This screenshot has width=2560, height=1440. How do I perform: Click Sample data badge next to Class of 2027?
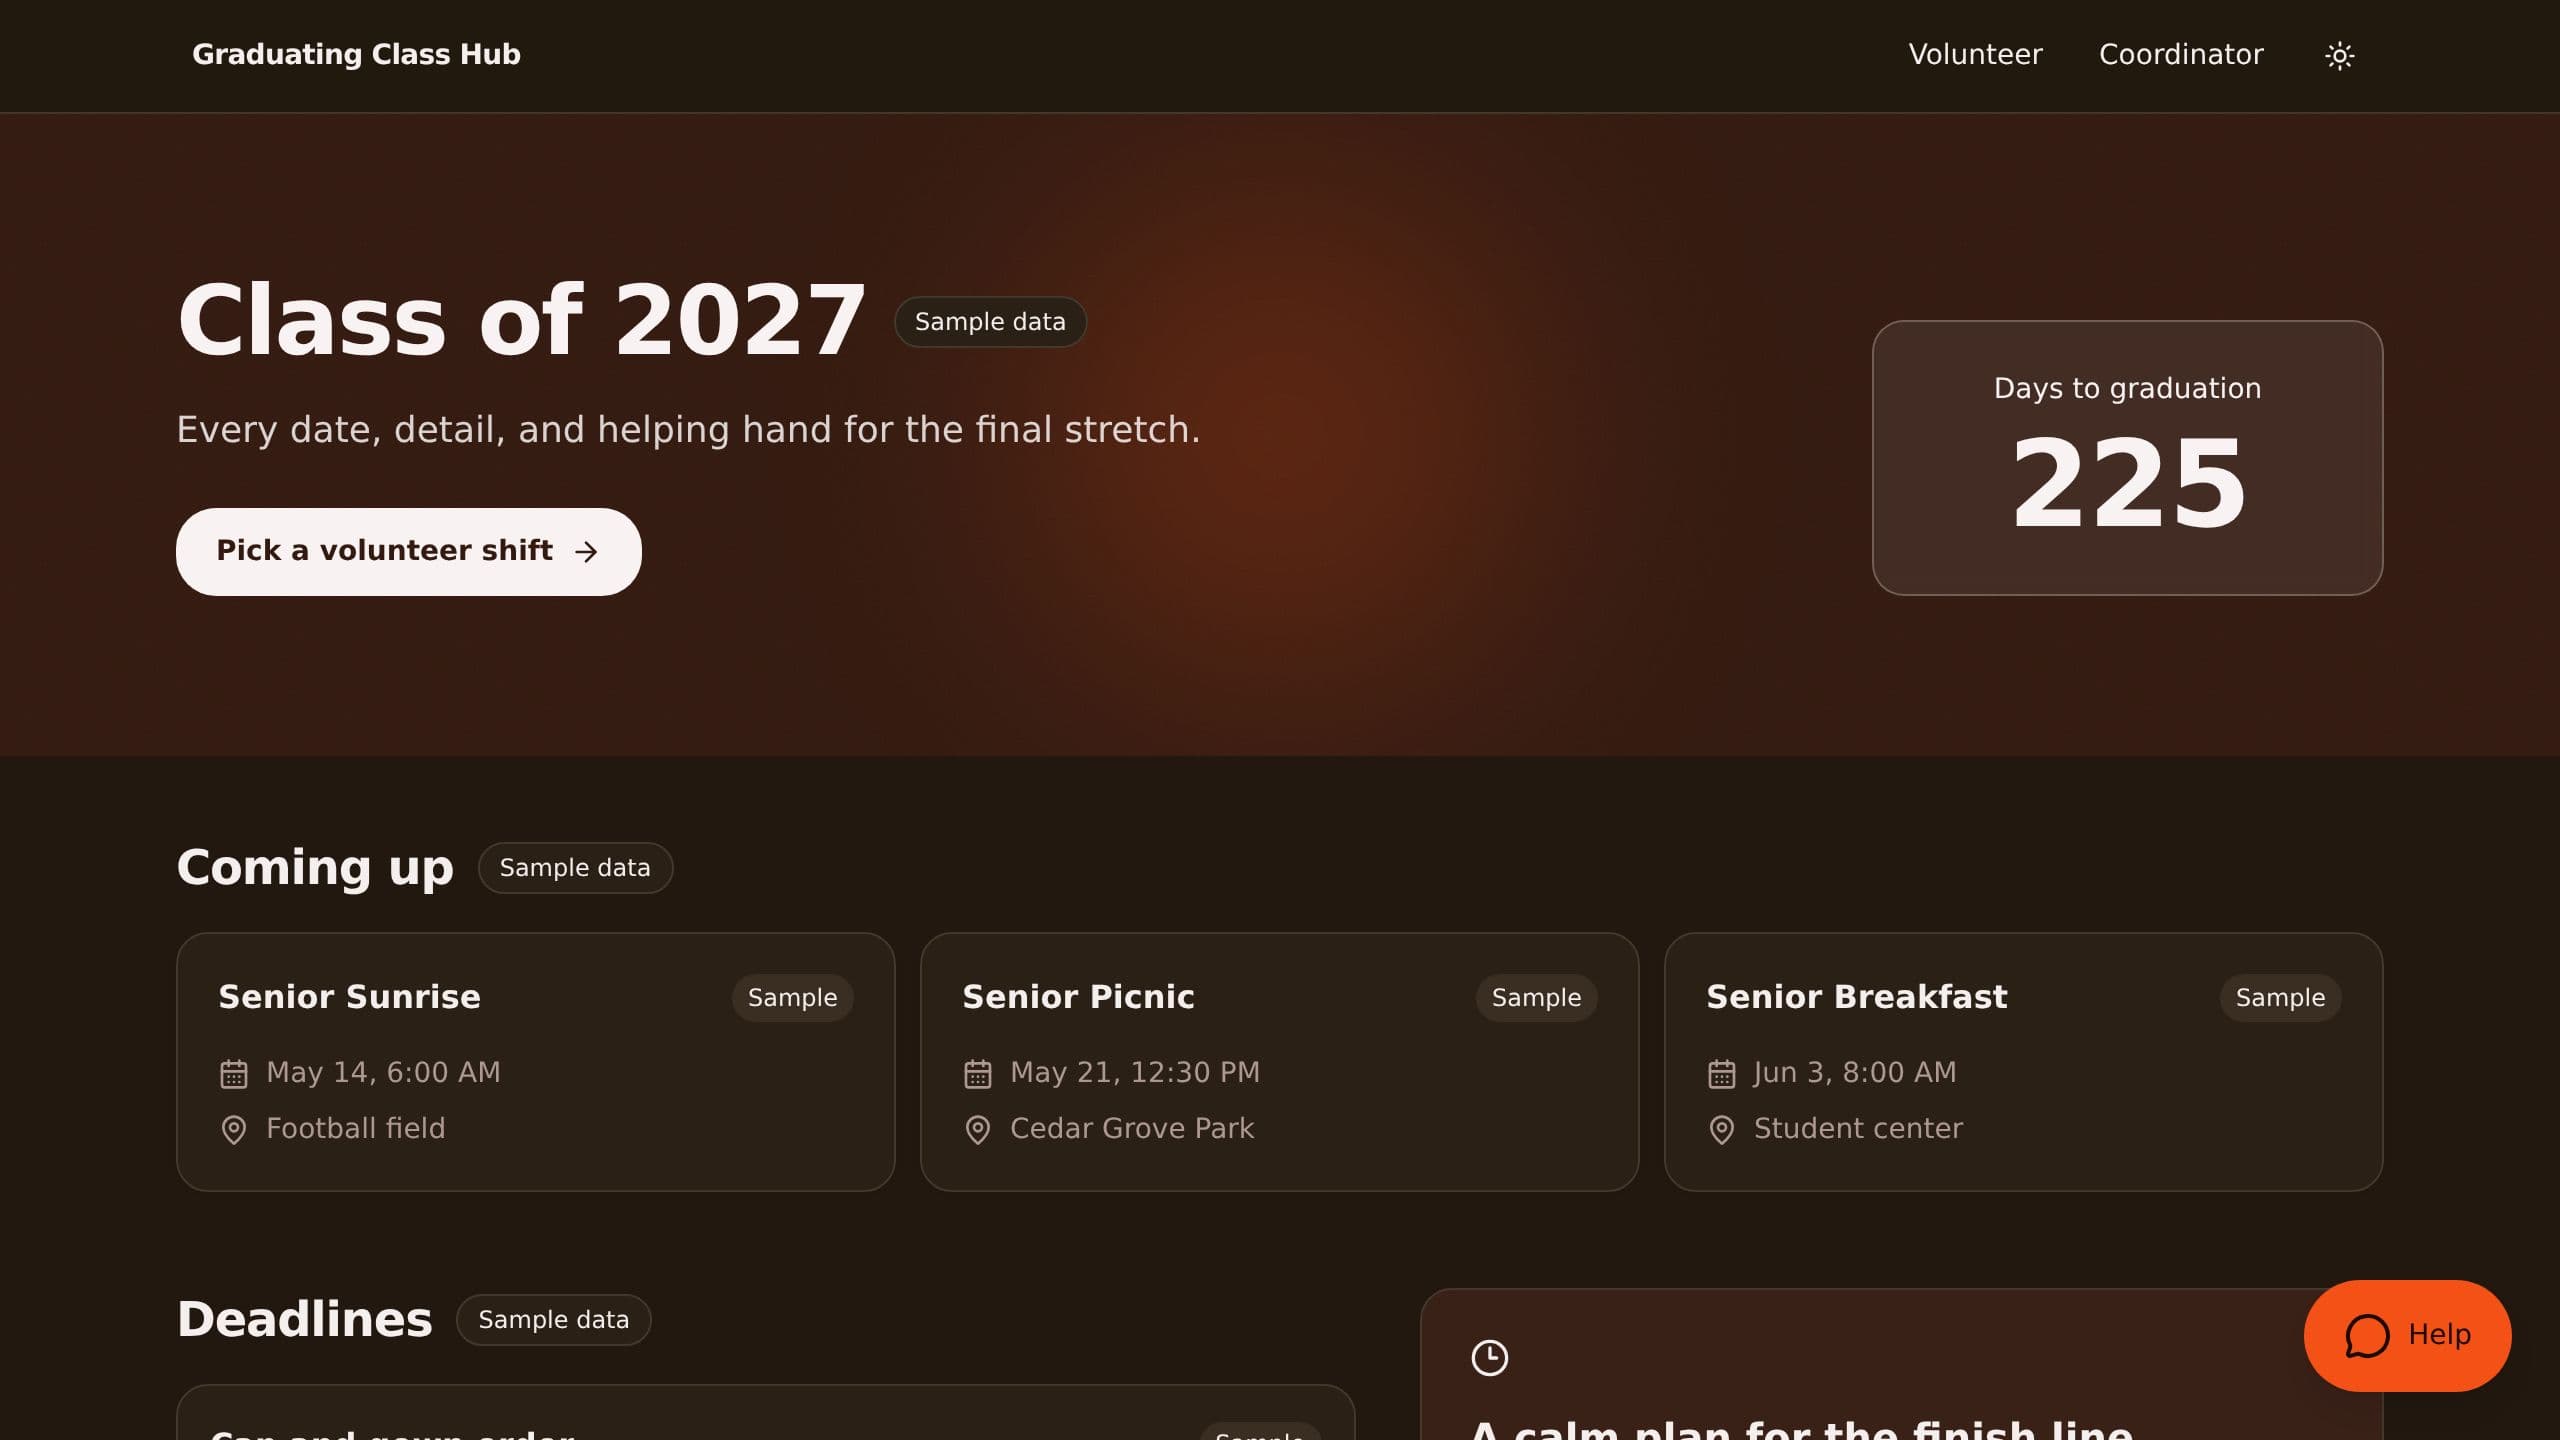click(x=990, y=322)
